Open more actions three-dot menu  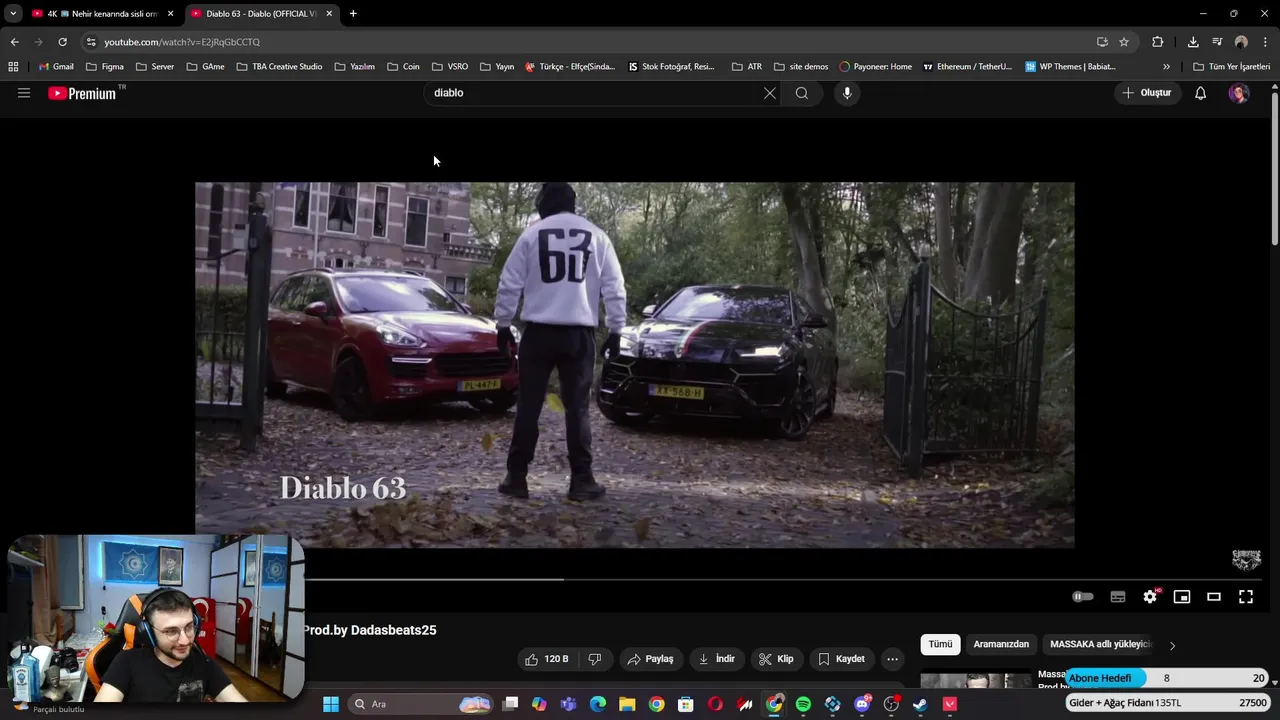tap(892, 659)
